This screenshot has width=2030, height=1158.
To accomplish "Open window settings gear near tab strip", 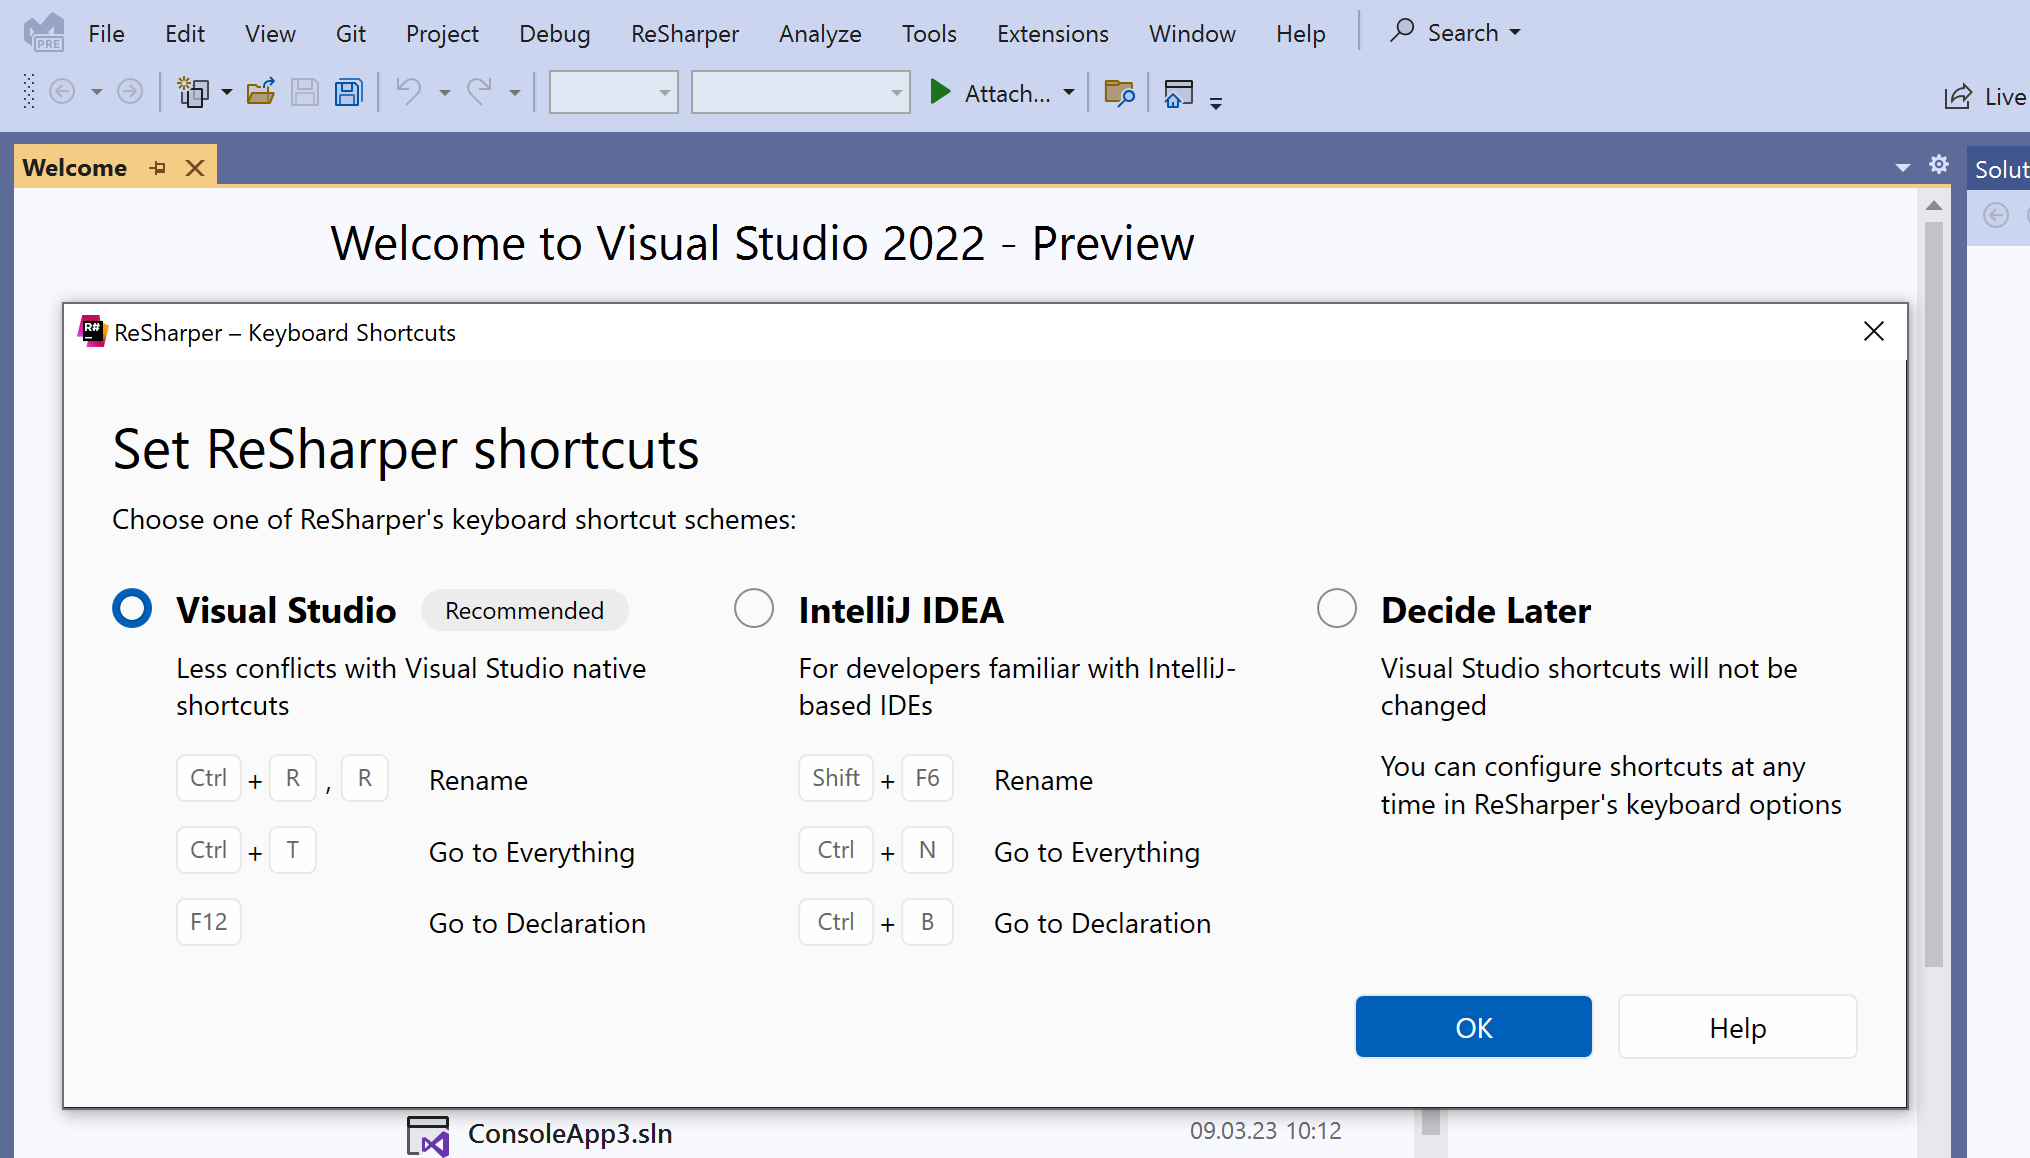I will [1939, 165].
